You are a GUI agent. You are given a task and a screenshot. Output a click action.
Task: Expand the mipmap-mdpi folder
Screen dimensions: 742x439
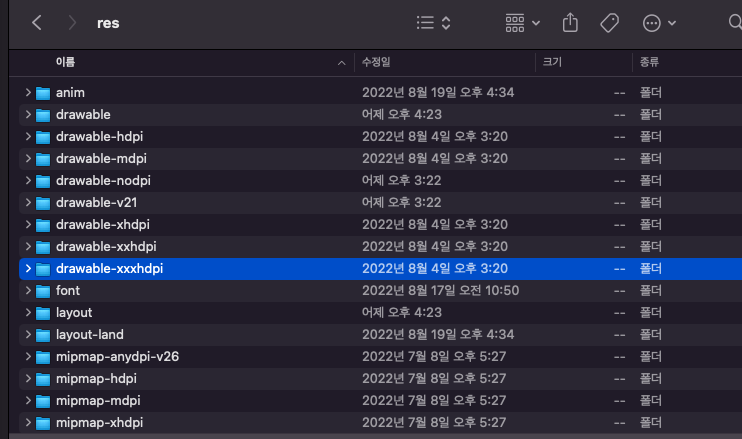[x=28, y=400]
